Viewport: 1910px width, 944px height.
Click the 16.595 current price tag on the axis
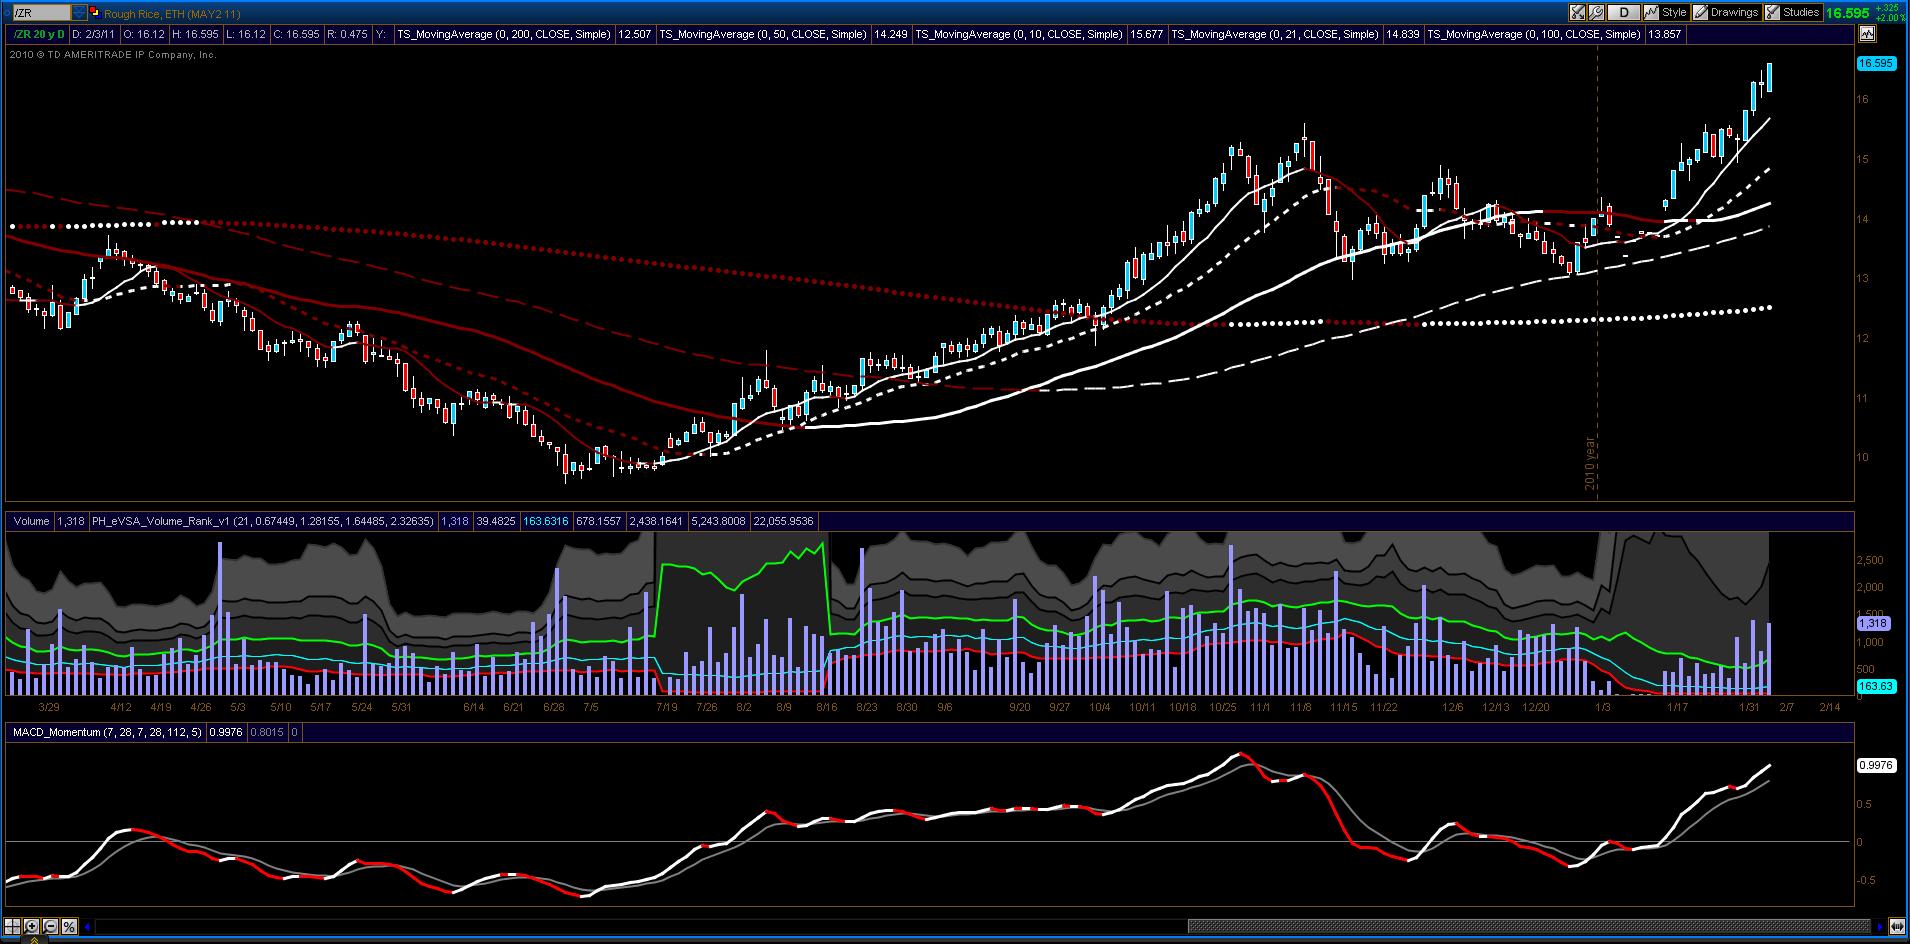point(1875,63)
